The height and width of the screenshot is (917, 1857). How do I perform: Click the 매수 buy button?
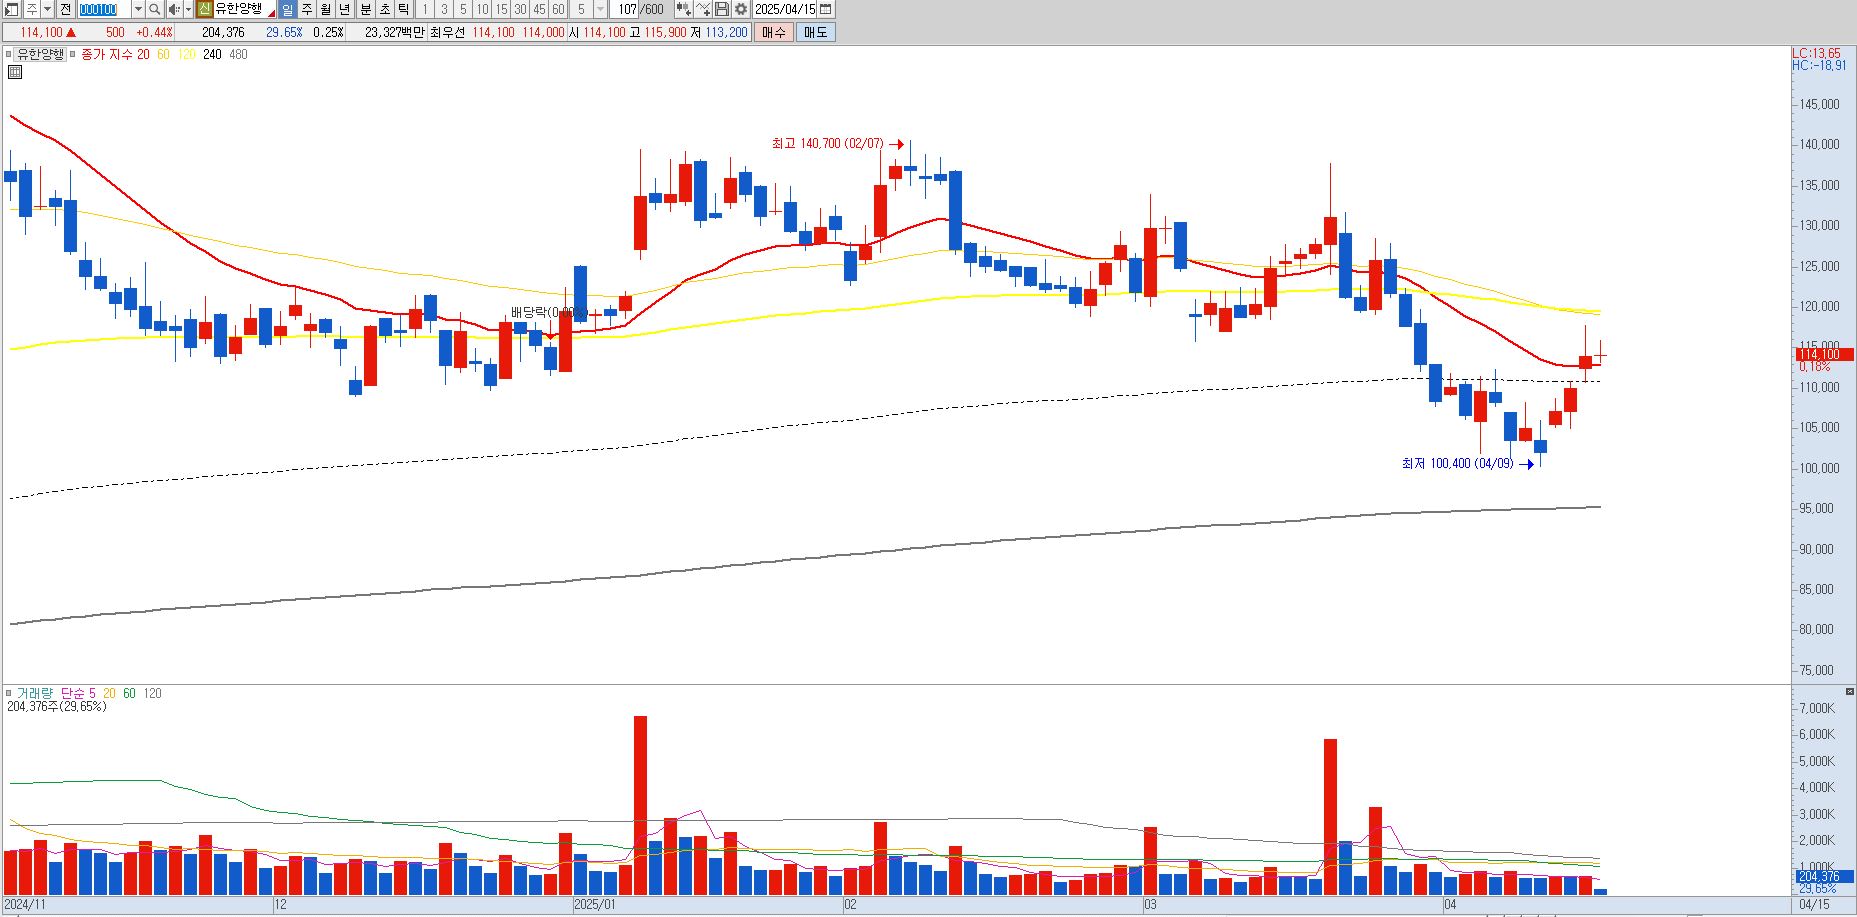pos(774,32)
